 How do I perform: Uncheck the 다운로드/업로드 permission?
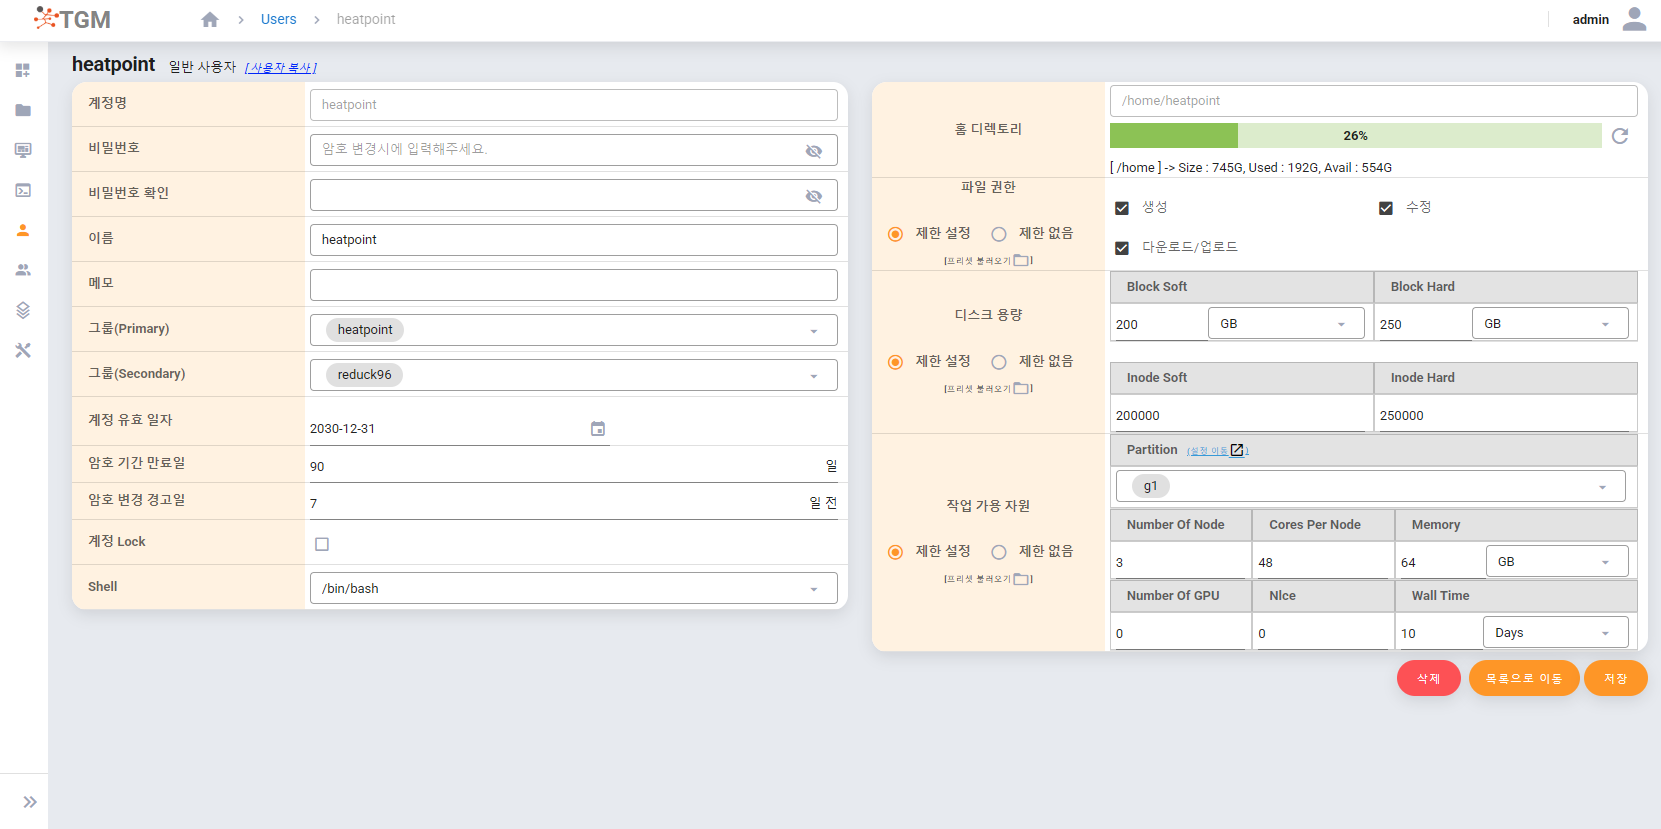(1122, 248)
